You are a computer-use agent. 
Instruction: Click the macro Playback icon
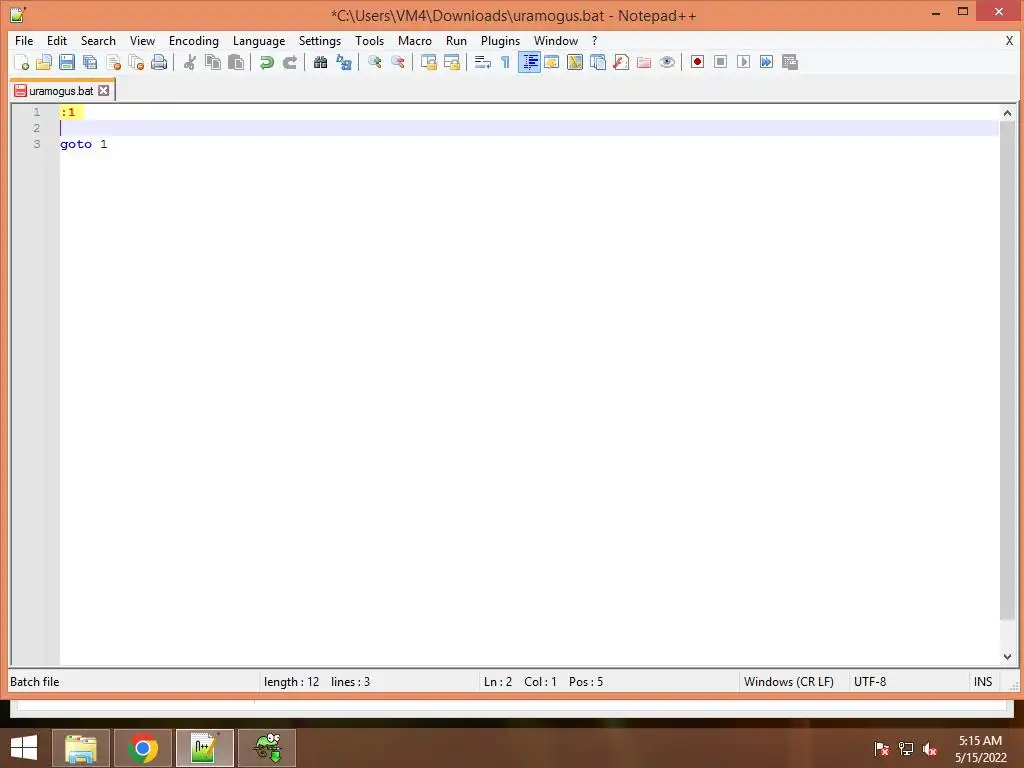click(x=743, y=62)
